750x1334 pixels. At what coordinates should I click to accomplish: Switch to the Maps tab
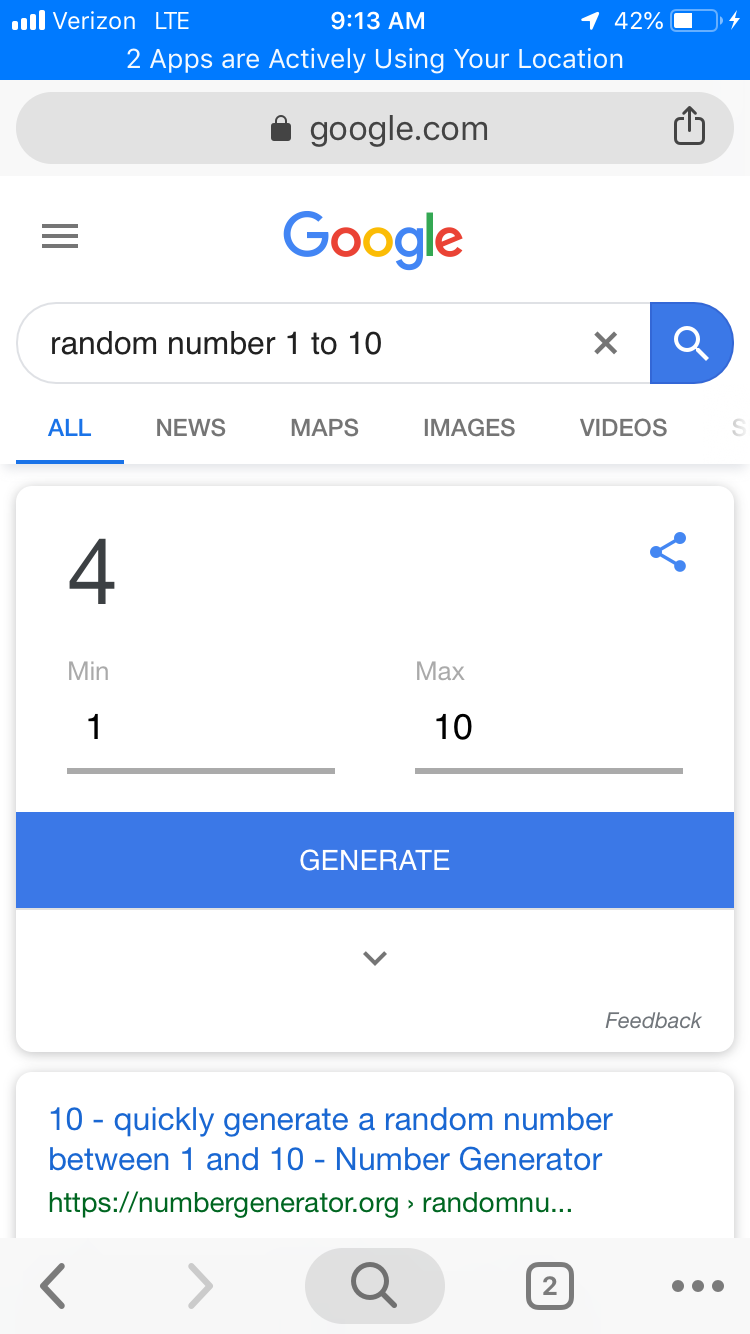[324, 428]
